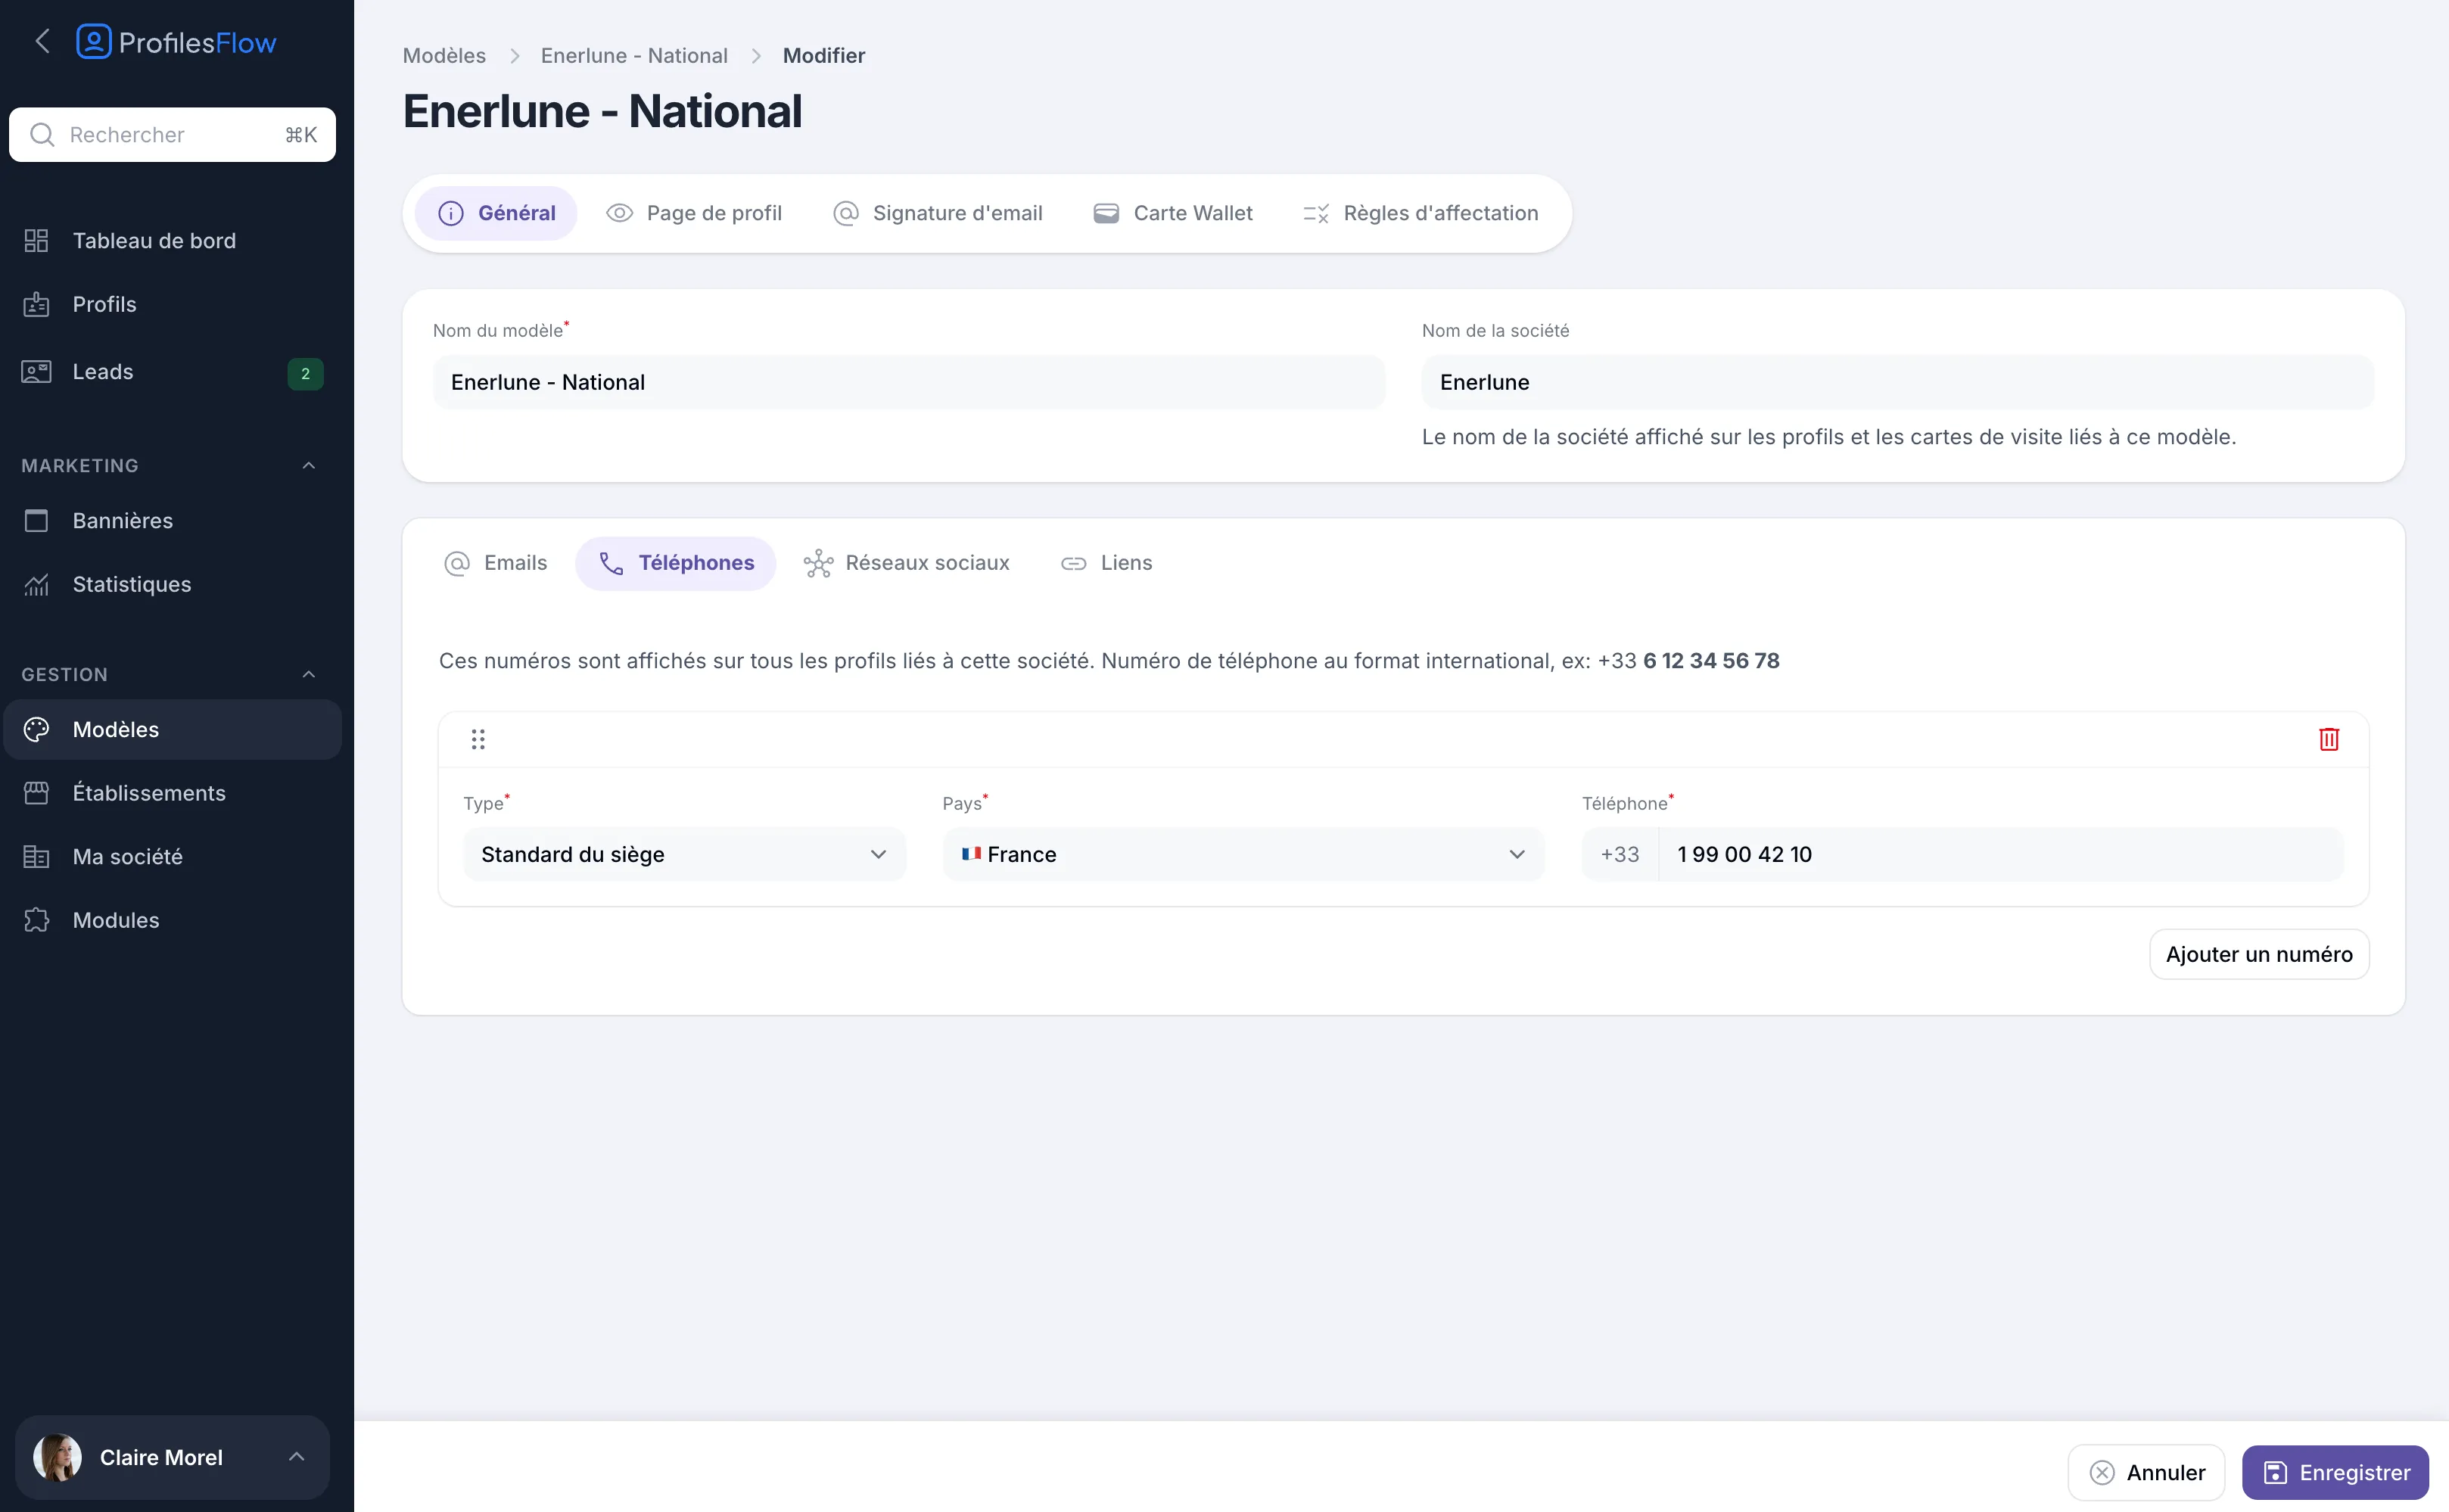Image resolution: width=2449 pixels, height=1512 pixels.
Task: Expand the Claire Morel user menu
Action: 172,1457
